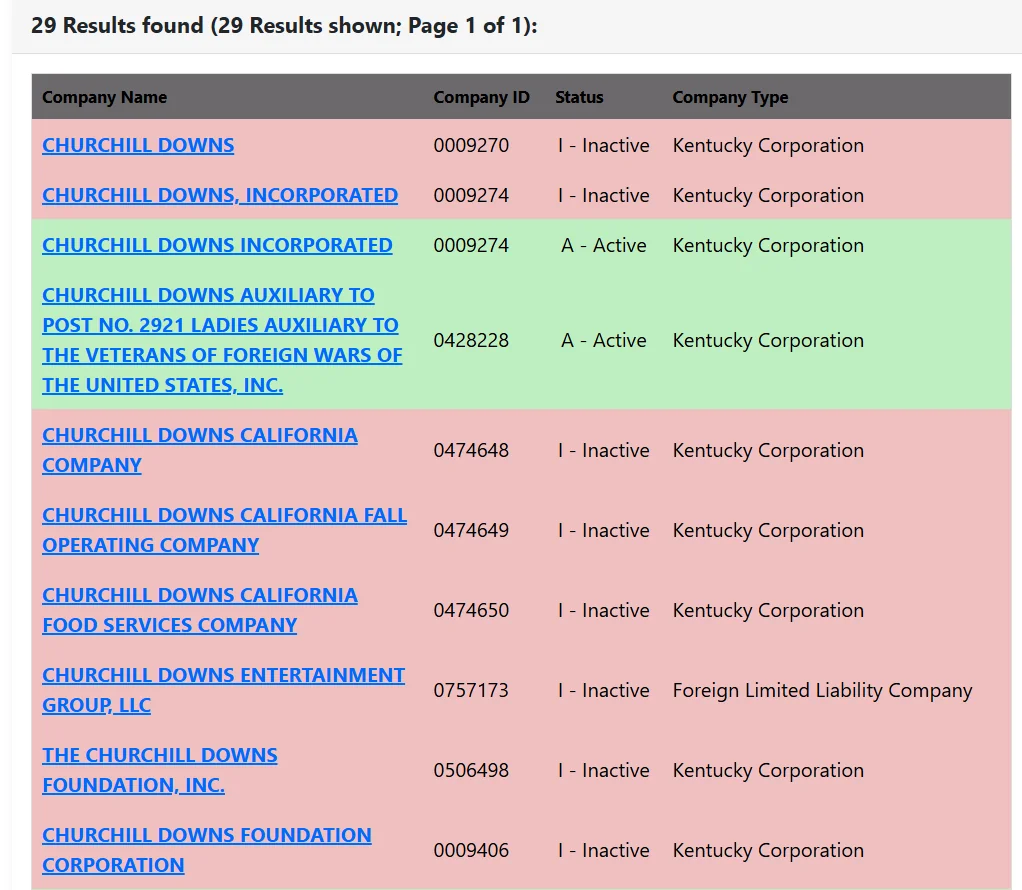The image size is (1022, 890).
Task: Open The Churchill Downs Foundation, Inc. link
Action: [160, 770]
